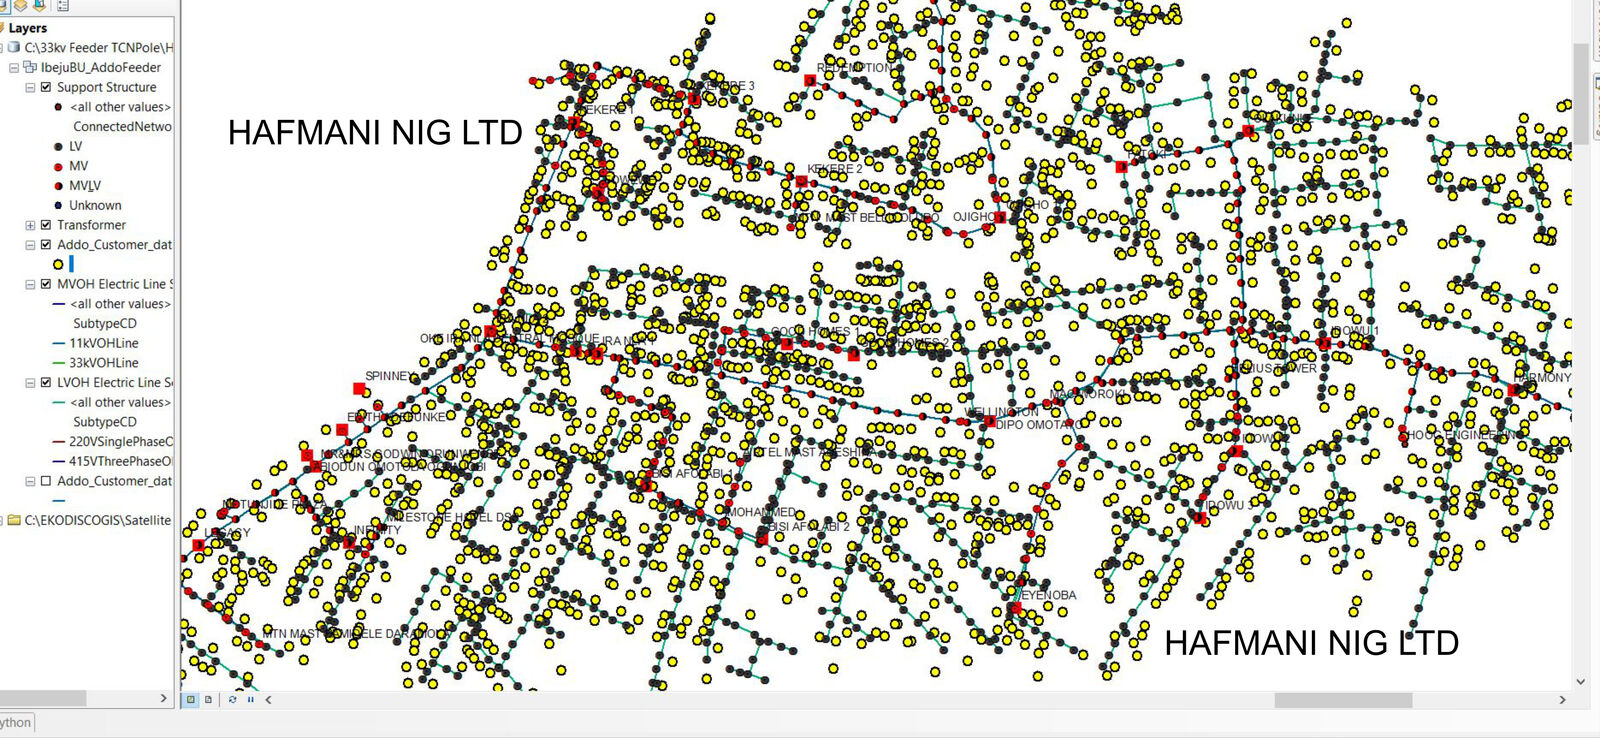Screen dimensions: 1600x738
Task: Click the 220VSinglePhase red line symbol
Action: (x=58, y=441)
